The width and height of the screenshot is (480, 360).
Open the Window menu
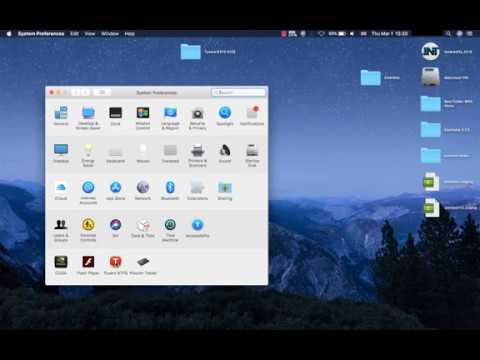click(110, 34)
